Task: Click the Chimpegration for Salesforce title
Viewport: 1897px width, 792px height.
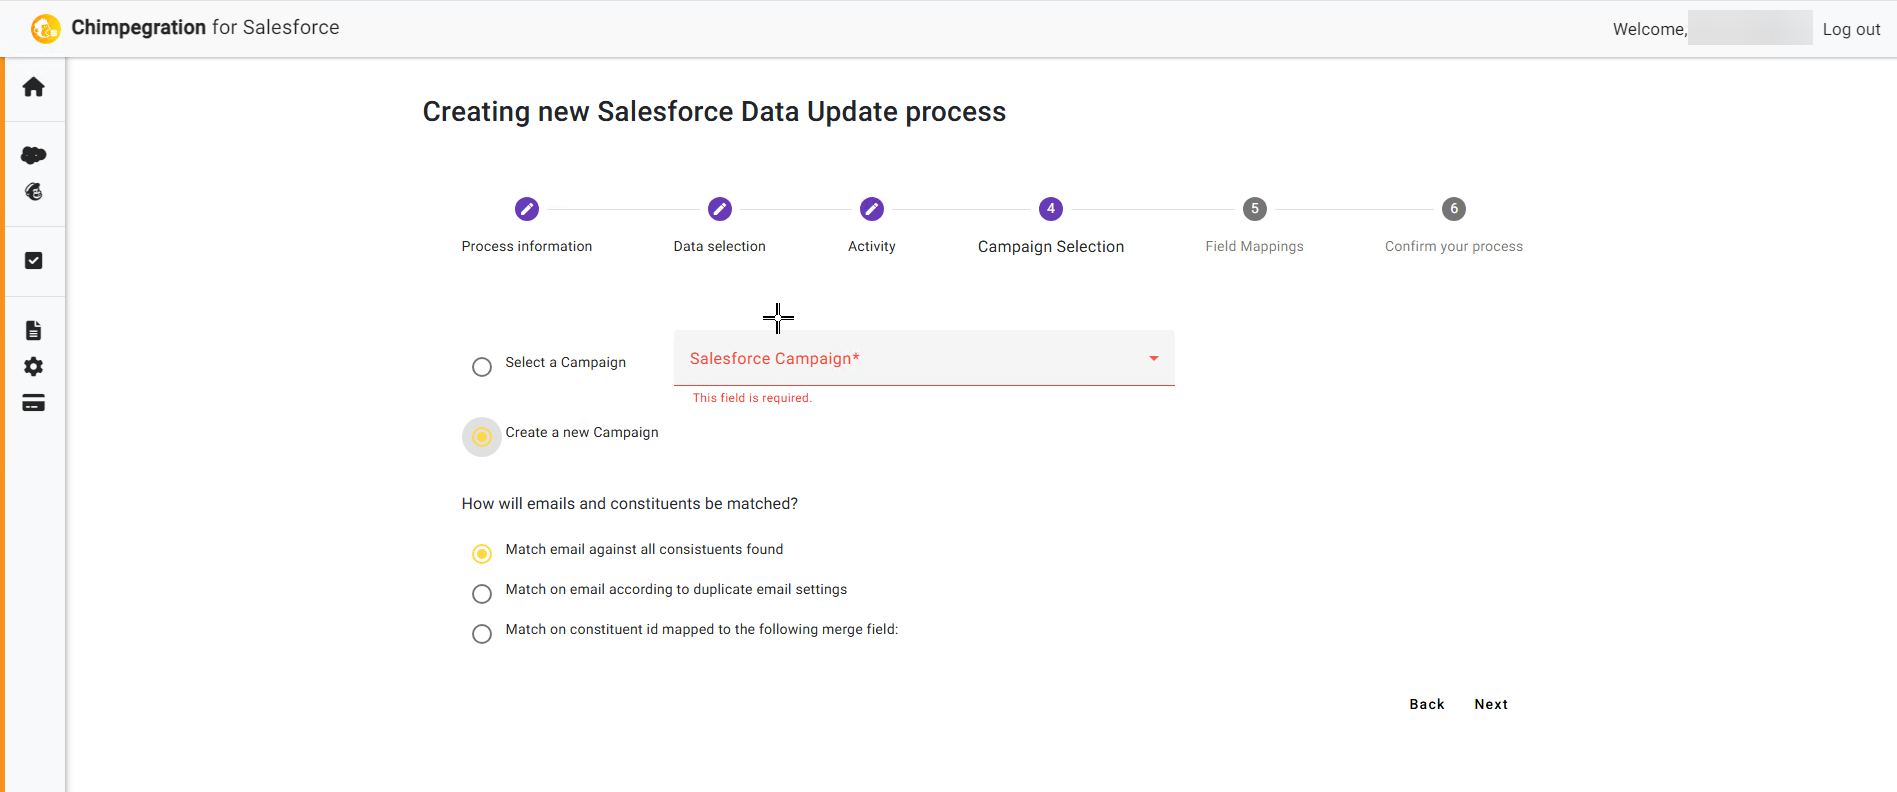Action: 205,28
